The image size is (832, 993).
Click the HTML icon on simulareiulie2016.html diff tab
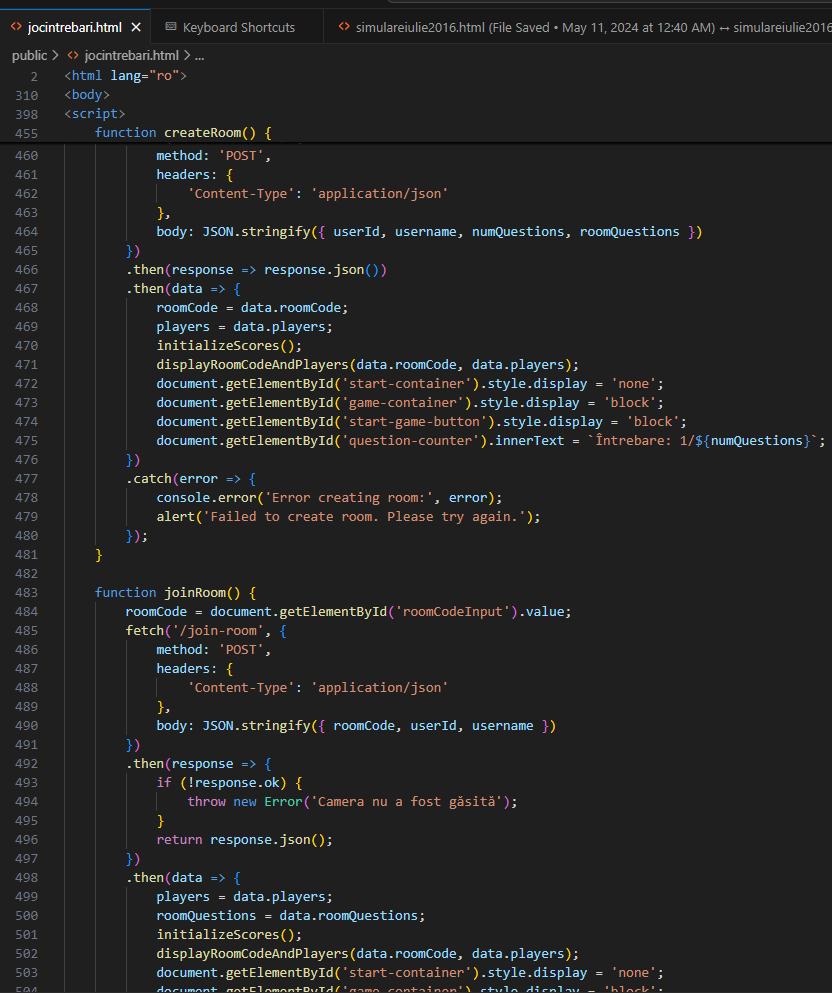click(345, 27)
